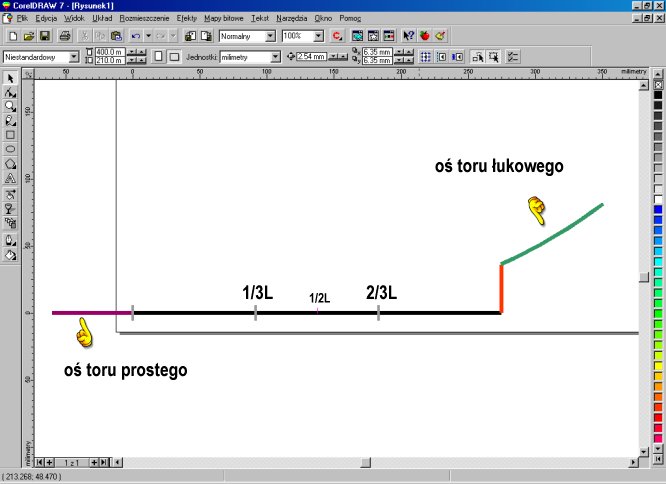Choose the Rectangle tool
Image resolution: width=666 pixels, height=484 pixels.
[x=10, y=134]
